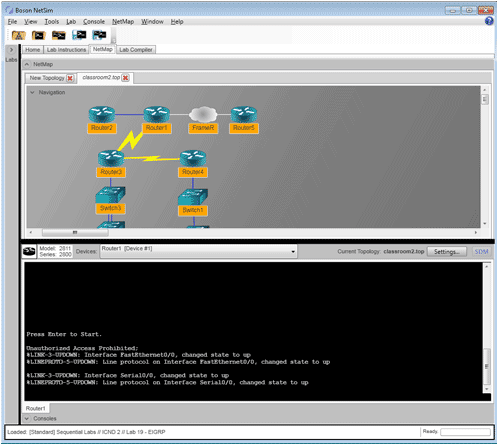Open the Devices dropdown list
This screenshot has width=500, height=448.
click(293, 252)
